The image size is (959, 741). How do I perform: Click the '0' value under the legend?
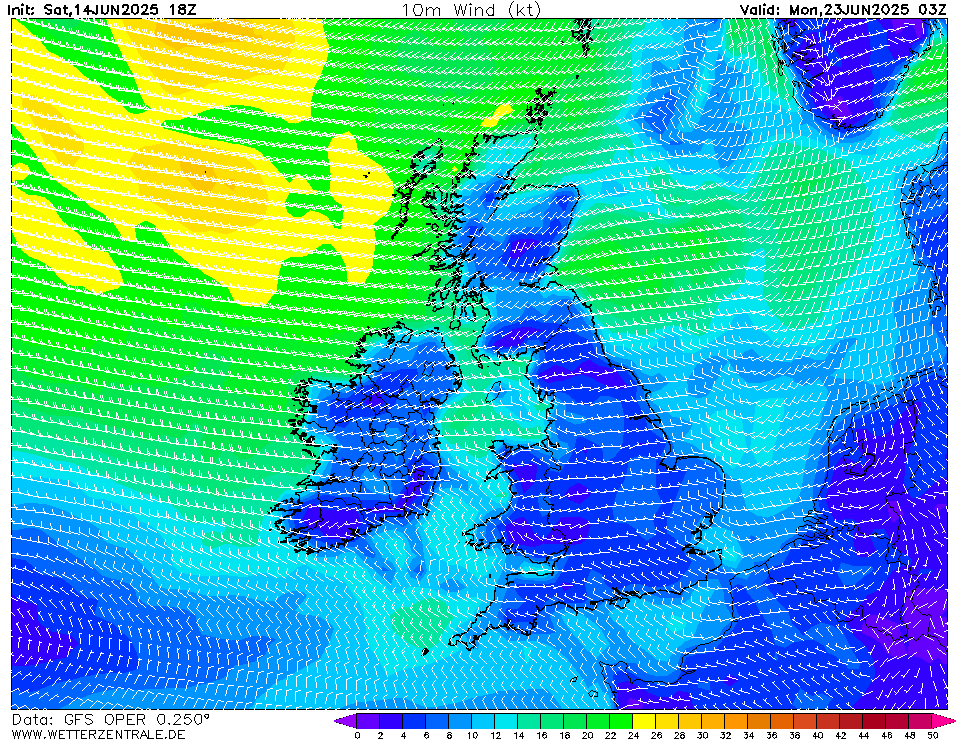[357, 735]
